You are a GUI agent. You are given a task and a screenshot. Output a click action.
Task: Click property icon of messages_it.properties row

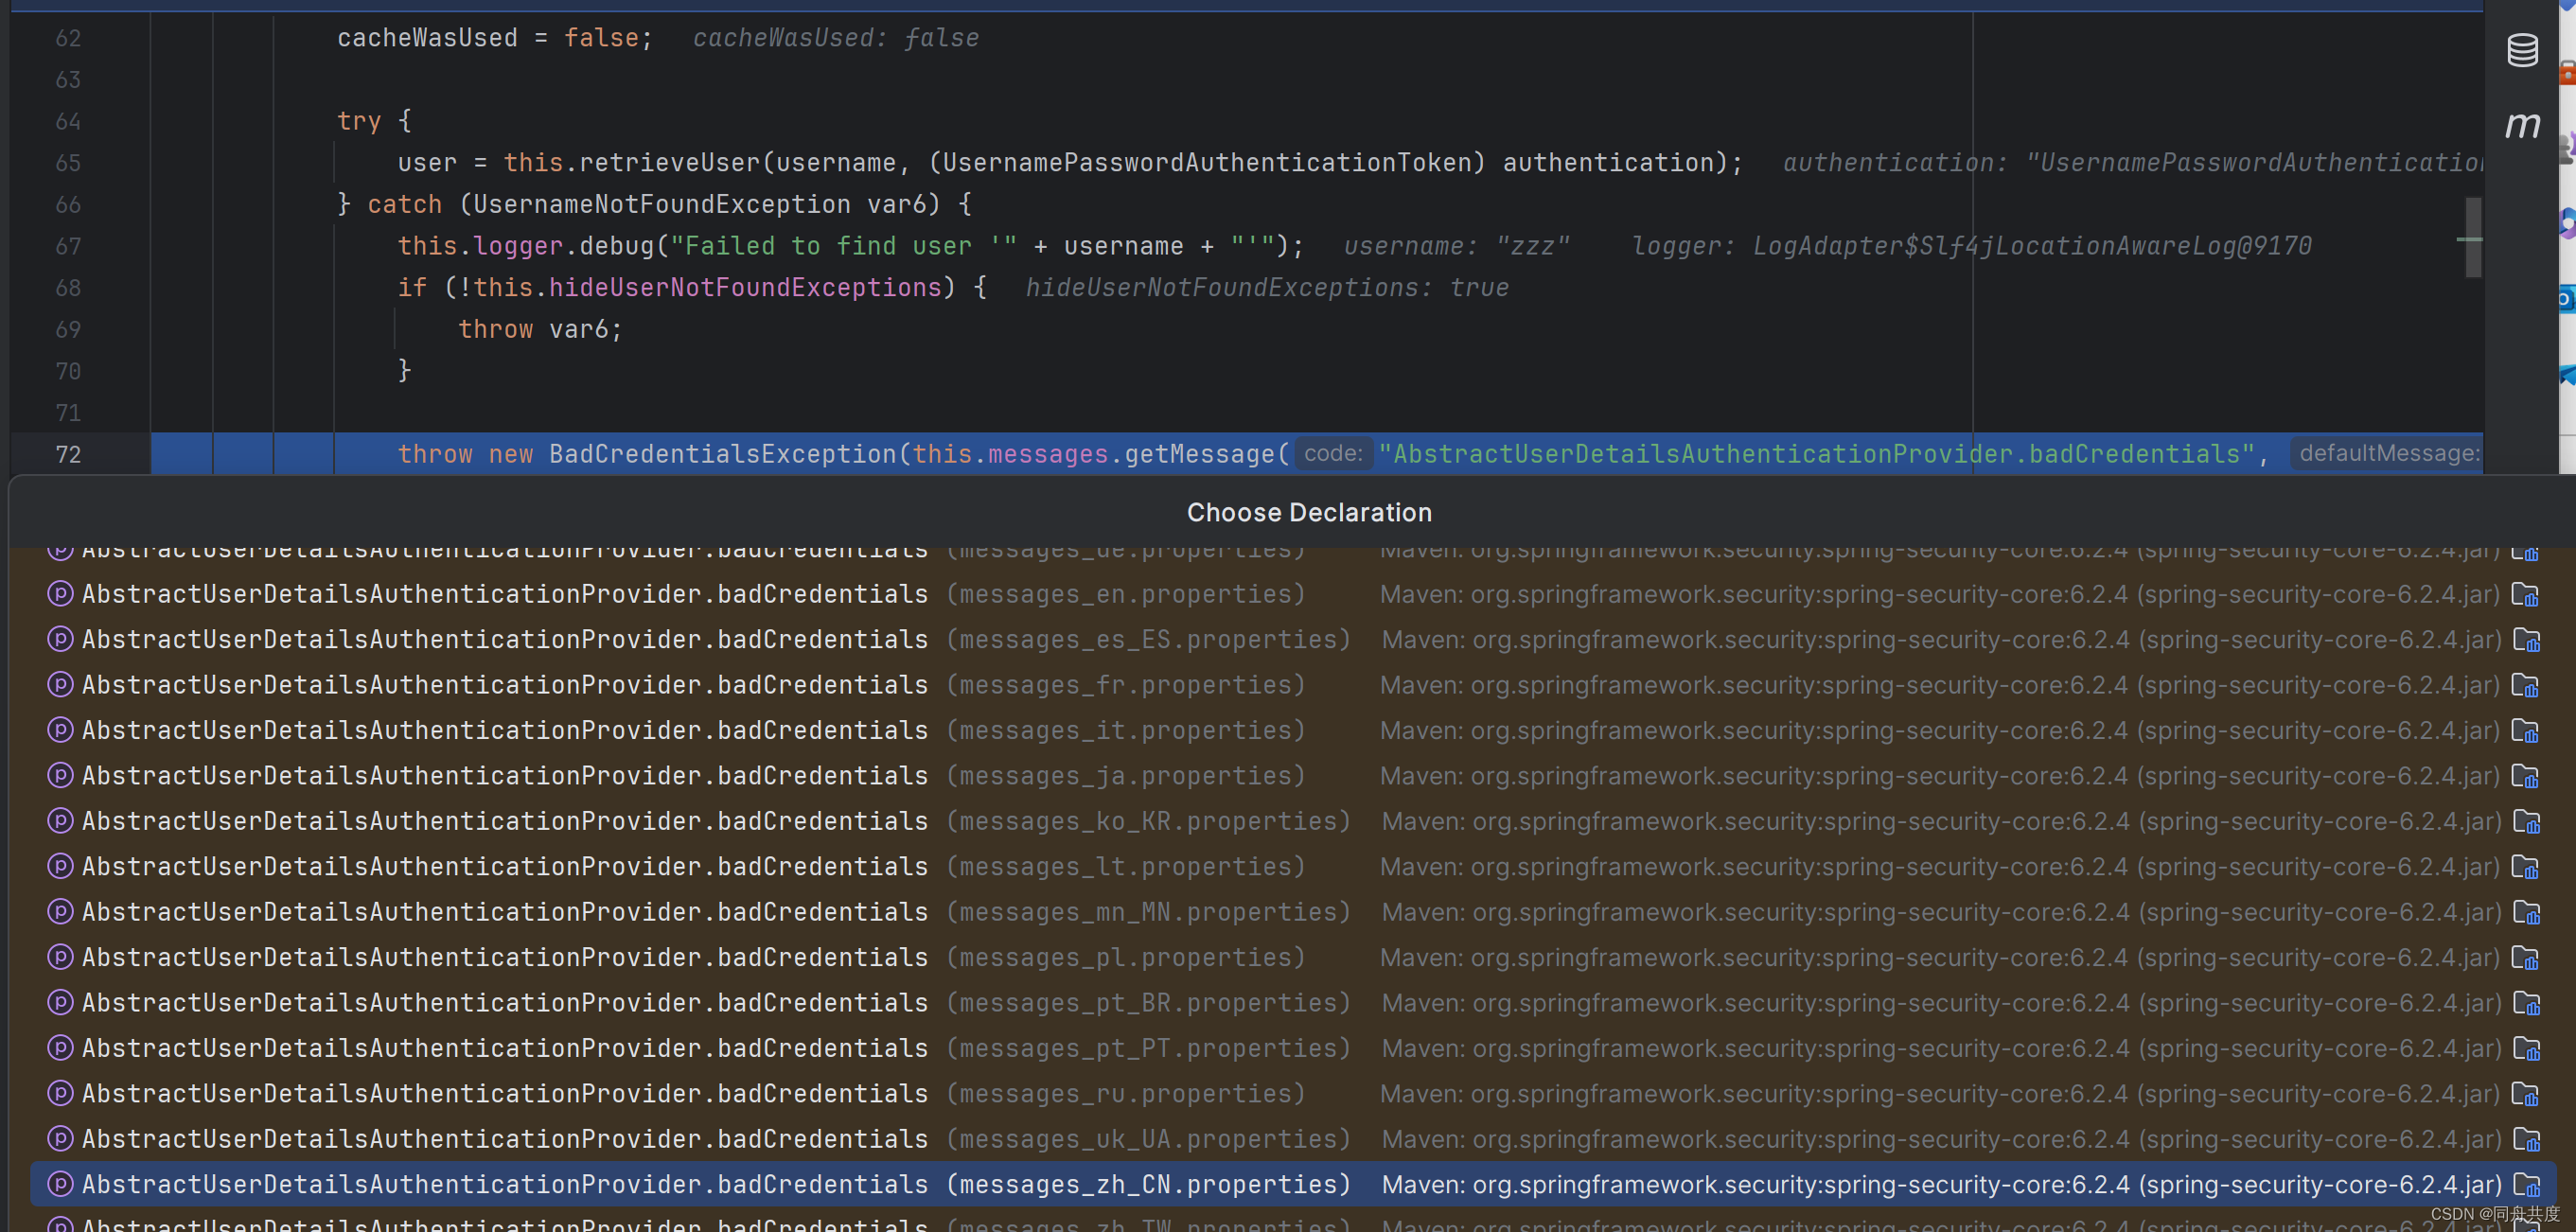point(60,729)
